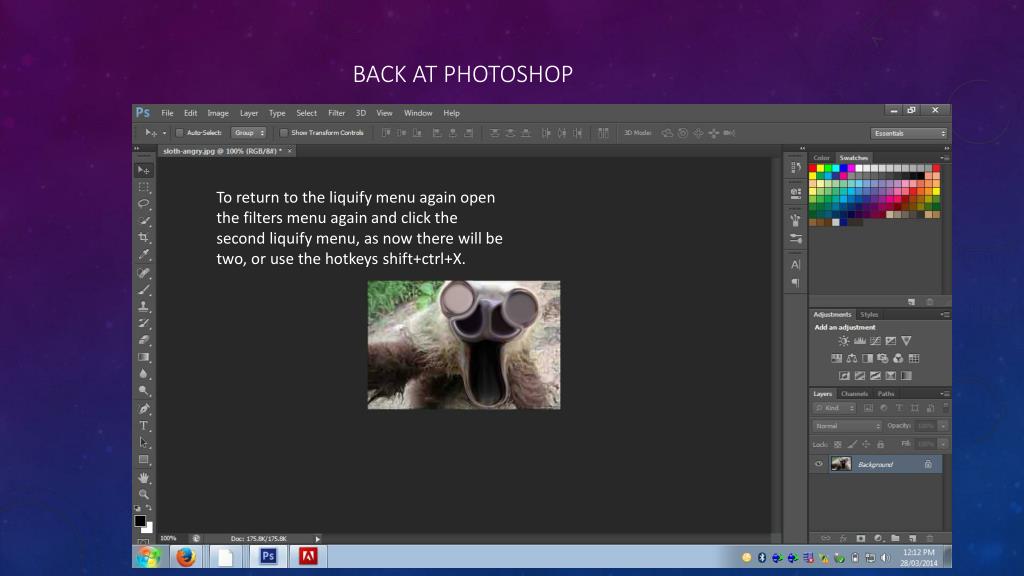Click the Windows Start button

tap(148, 557)
